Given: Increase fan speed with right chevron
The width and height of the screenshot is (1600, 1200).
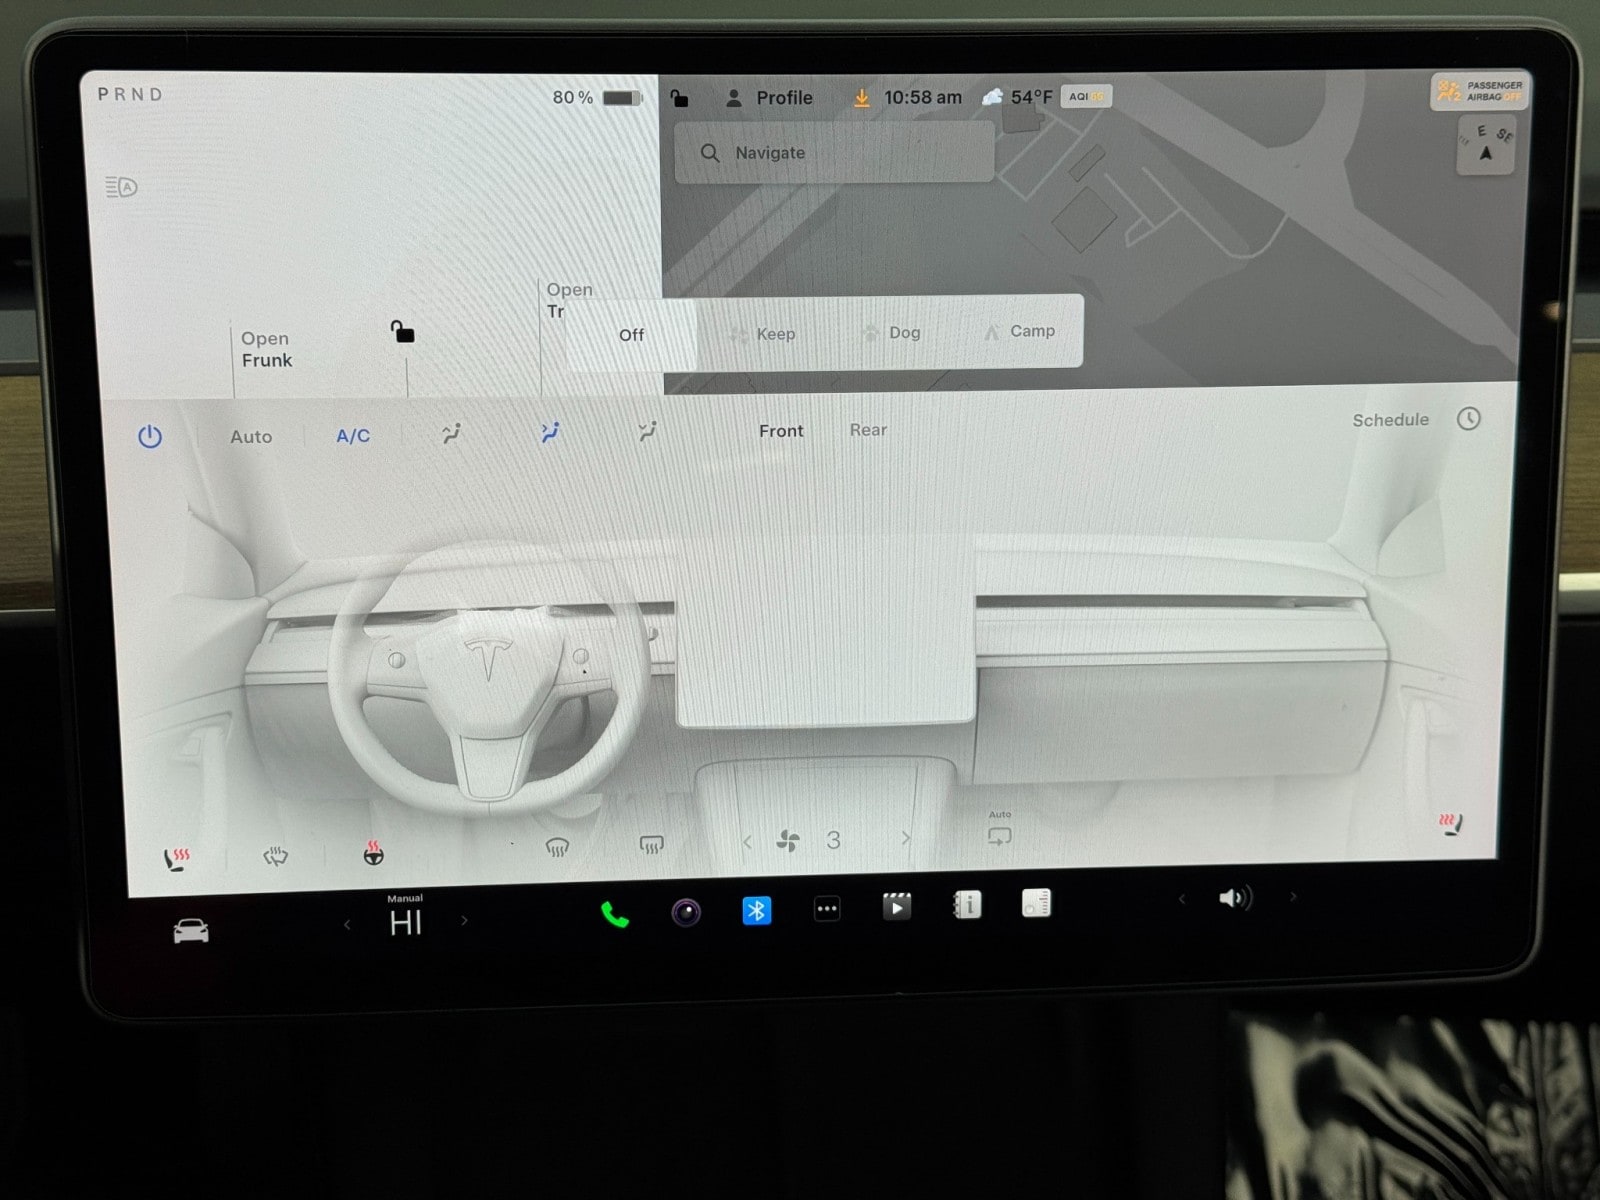Looking at the screenshot, I should coord(906,838).
